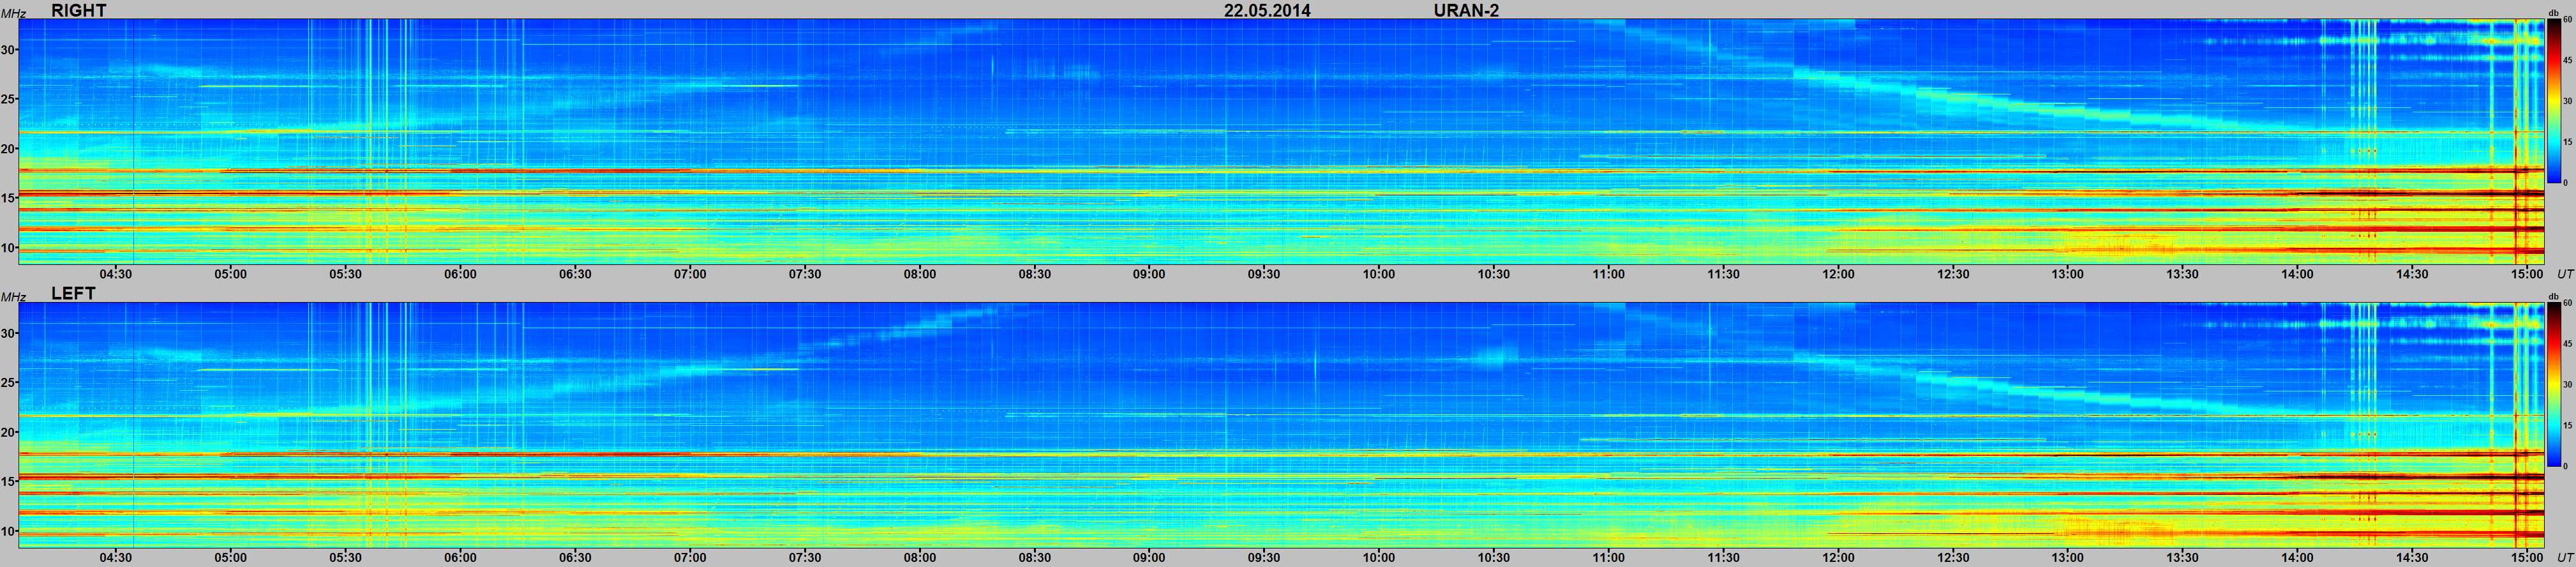The image size is (2576, 567).
Task: Click 09:00 tick on RIGHT panel time axis
Action: point(1149,274)
